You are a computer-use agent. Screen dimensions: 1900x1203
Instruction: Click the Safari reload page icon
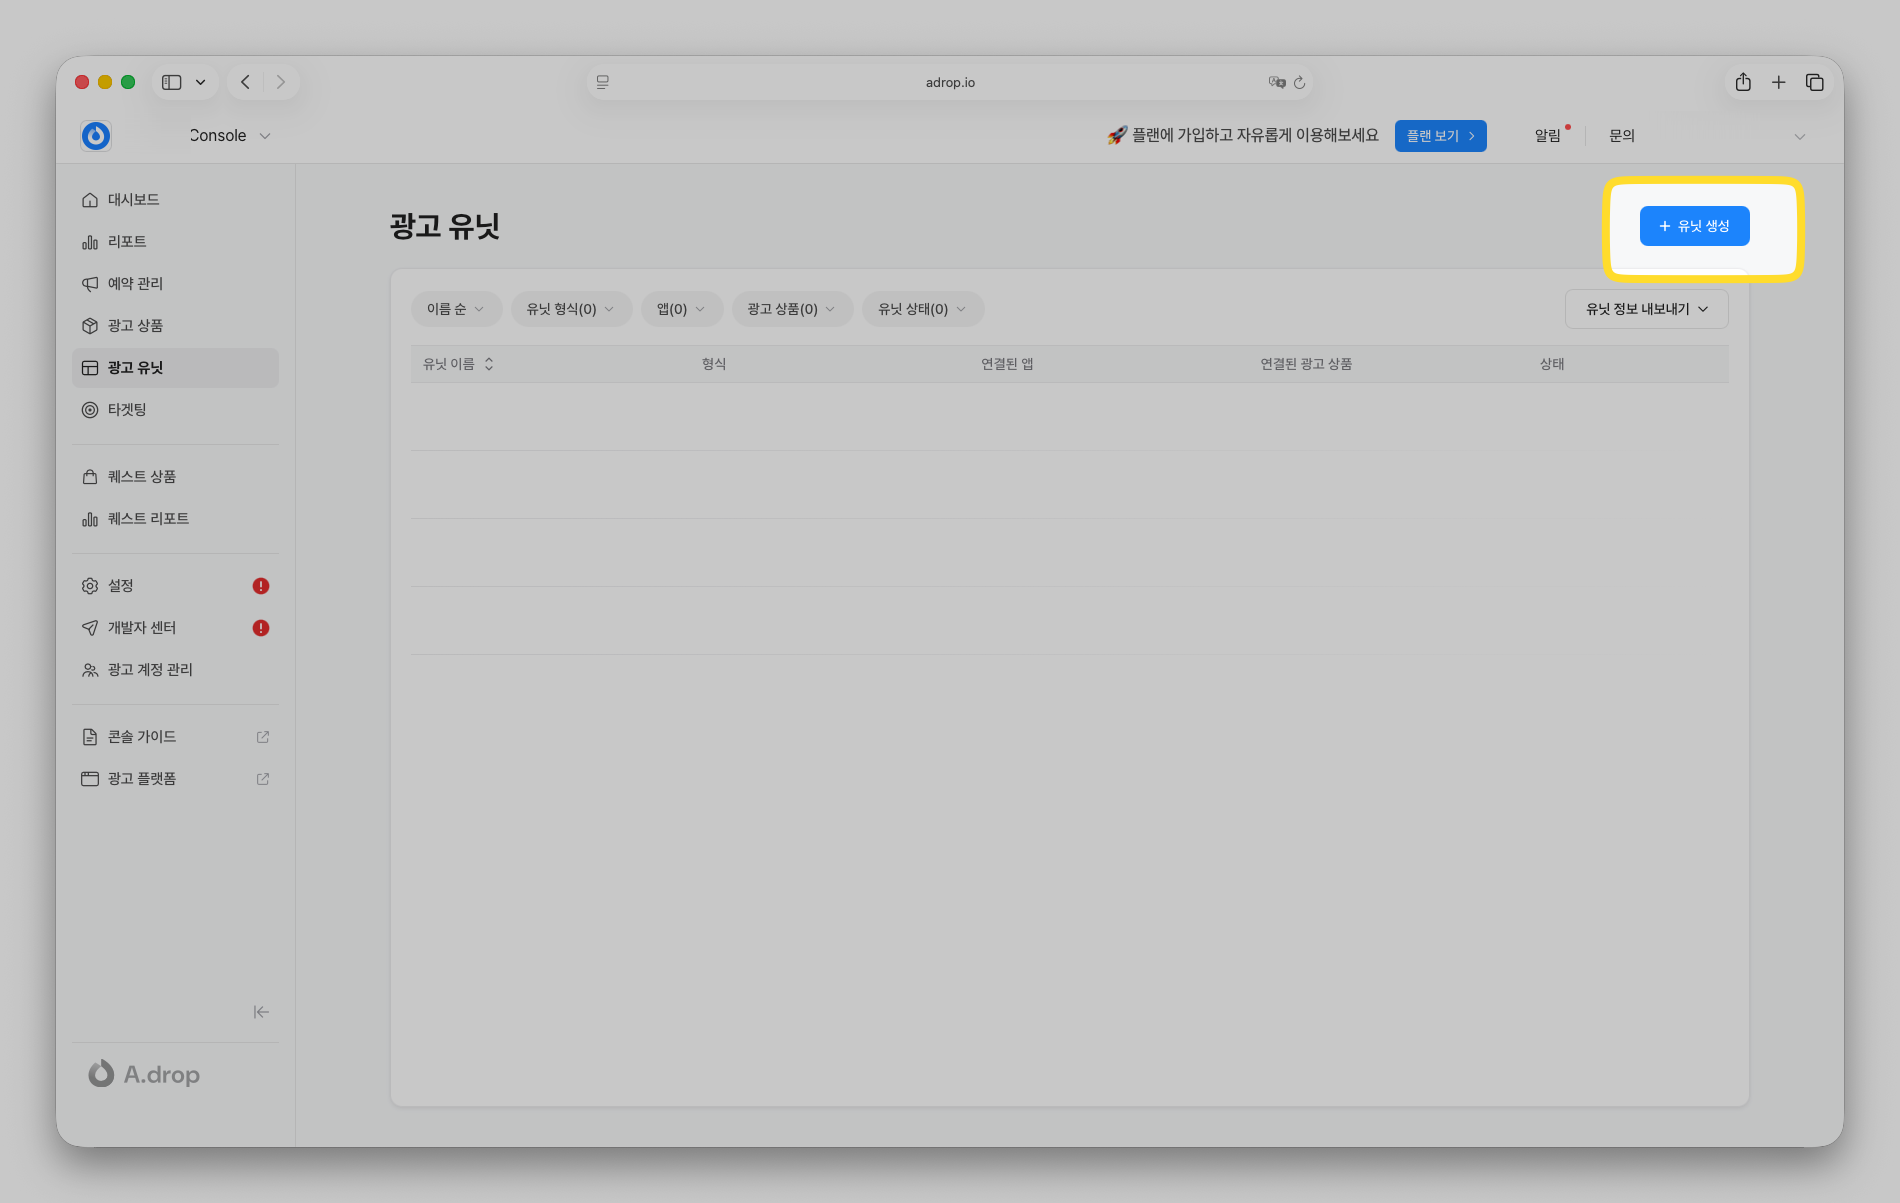[x=1299, y=83]
